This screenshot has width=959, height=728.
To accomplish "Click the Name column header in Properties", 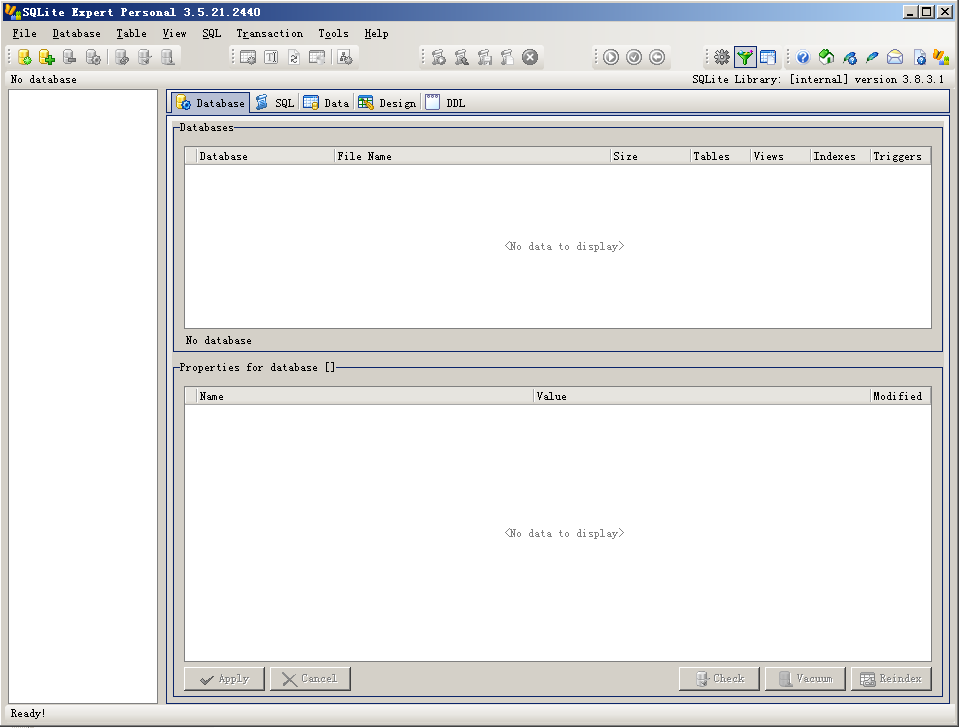I will tap(365, 396).
